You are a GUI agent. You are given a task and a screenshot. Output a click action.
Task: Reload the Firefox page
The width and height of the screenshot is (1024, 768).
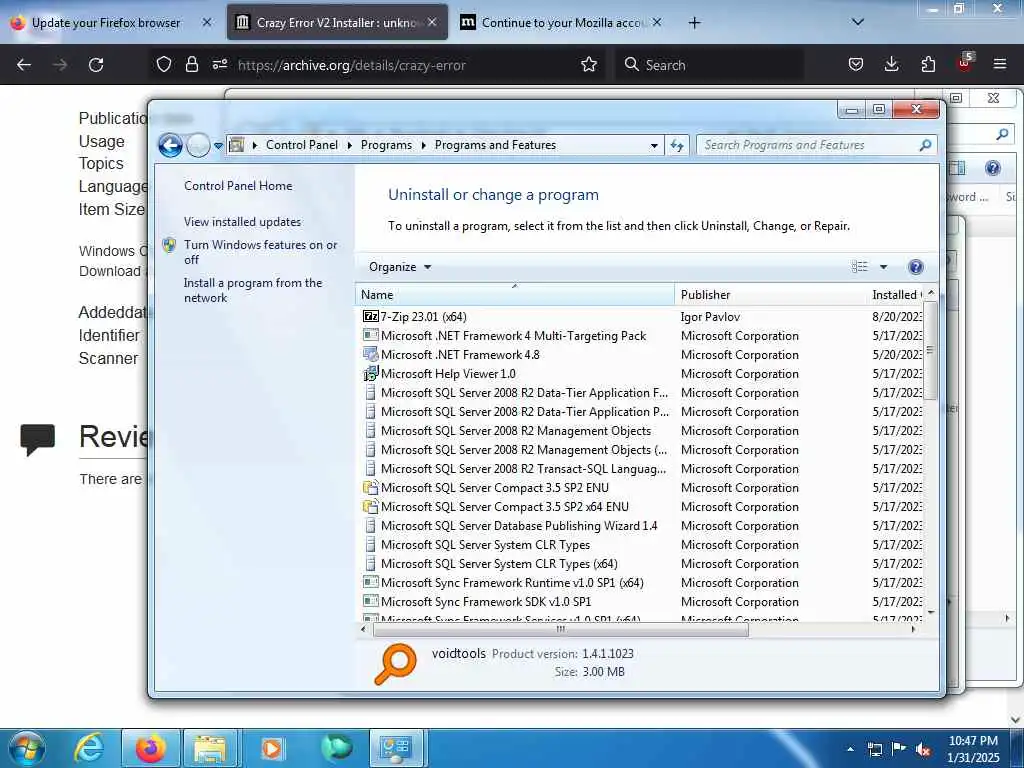click(96, 65)
